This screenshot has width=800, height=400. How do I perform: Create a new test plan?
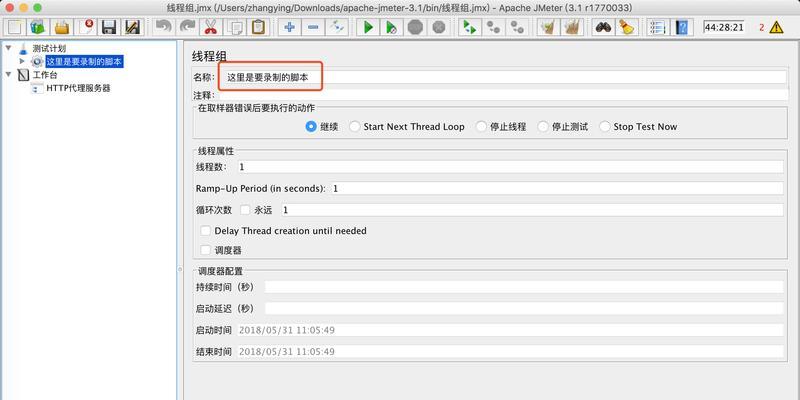pos(14,27)
